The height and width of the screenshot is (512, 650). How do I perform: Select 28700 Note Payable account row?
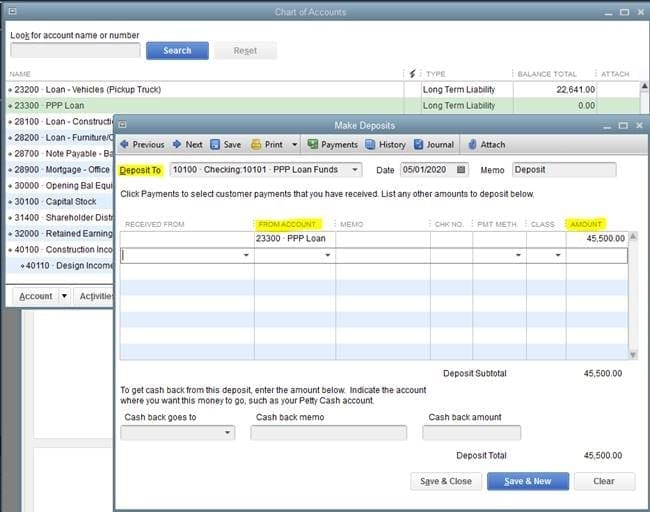[x=60, y=153]
